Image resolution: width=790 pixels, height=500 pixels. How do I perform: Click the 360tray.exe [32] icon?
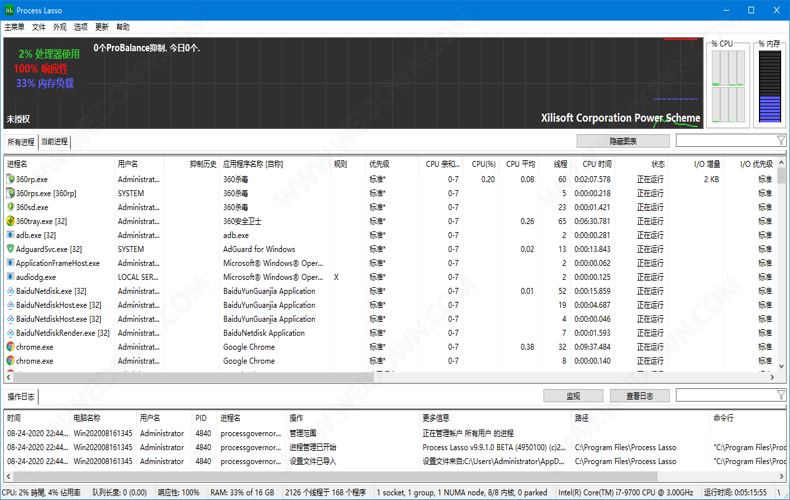[x=11, y=221]
